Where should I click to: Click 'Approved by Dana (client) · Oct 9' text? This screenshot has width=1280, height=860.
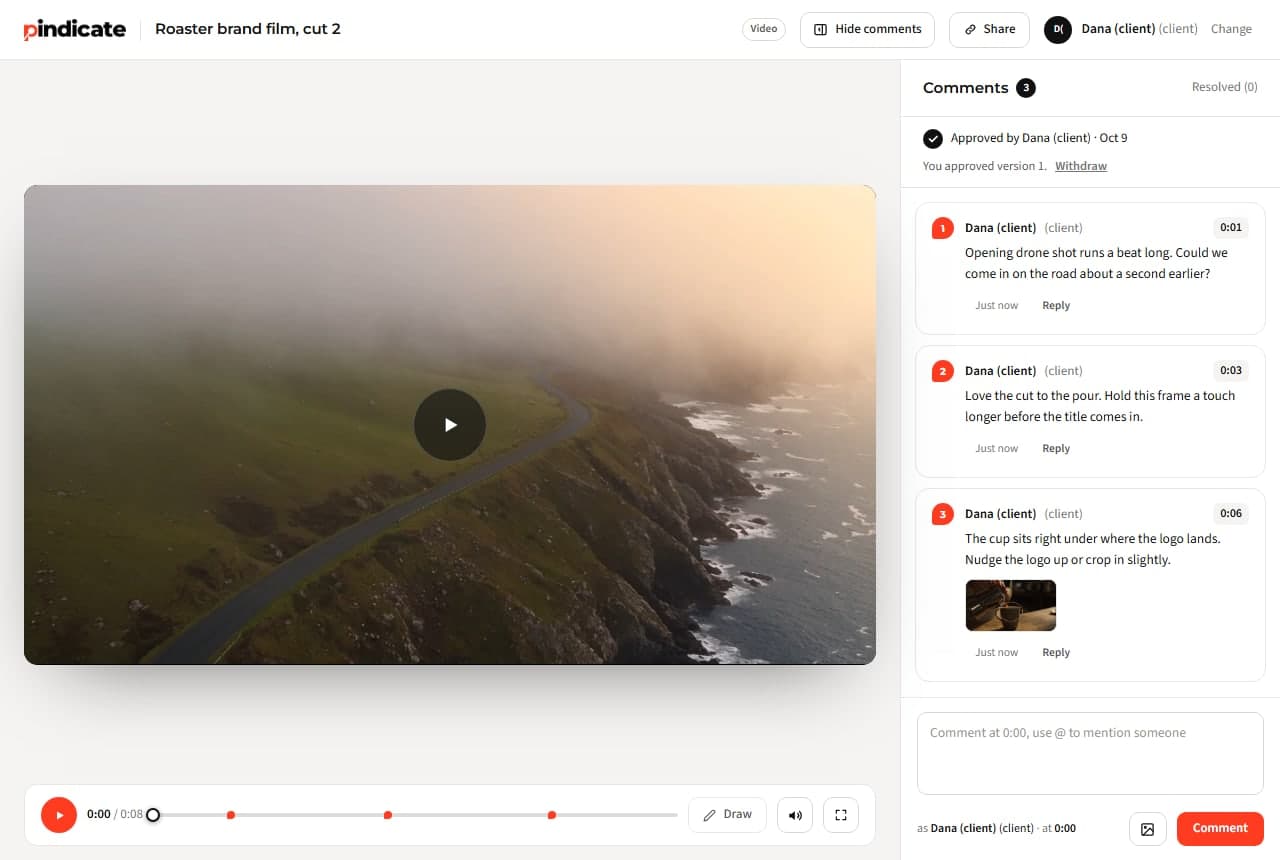pyautogui.click(x=1039, y=138)
